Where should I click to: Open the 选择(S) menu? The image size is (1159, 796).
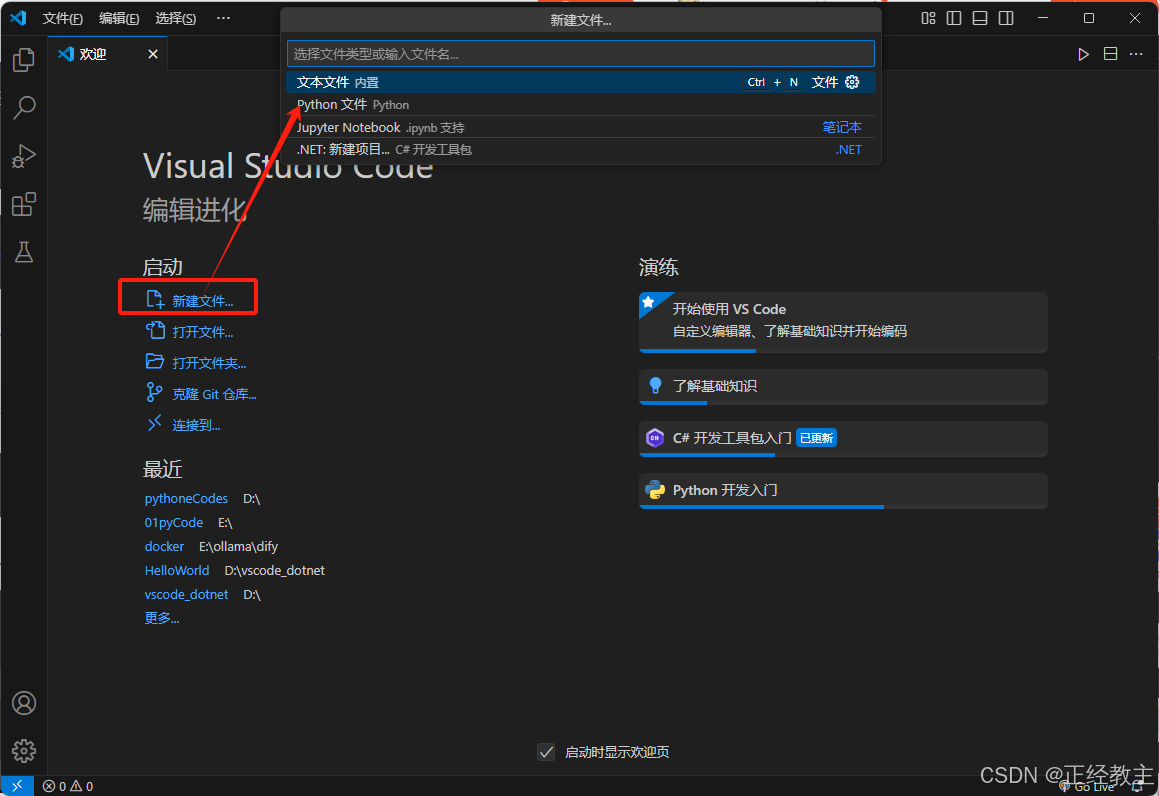pyautogui.click(x=176, y=18)
